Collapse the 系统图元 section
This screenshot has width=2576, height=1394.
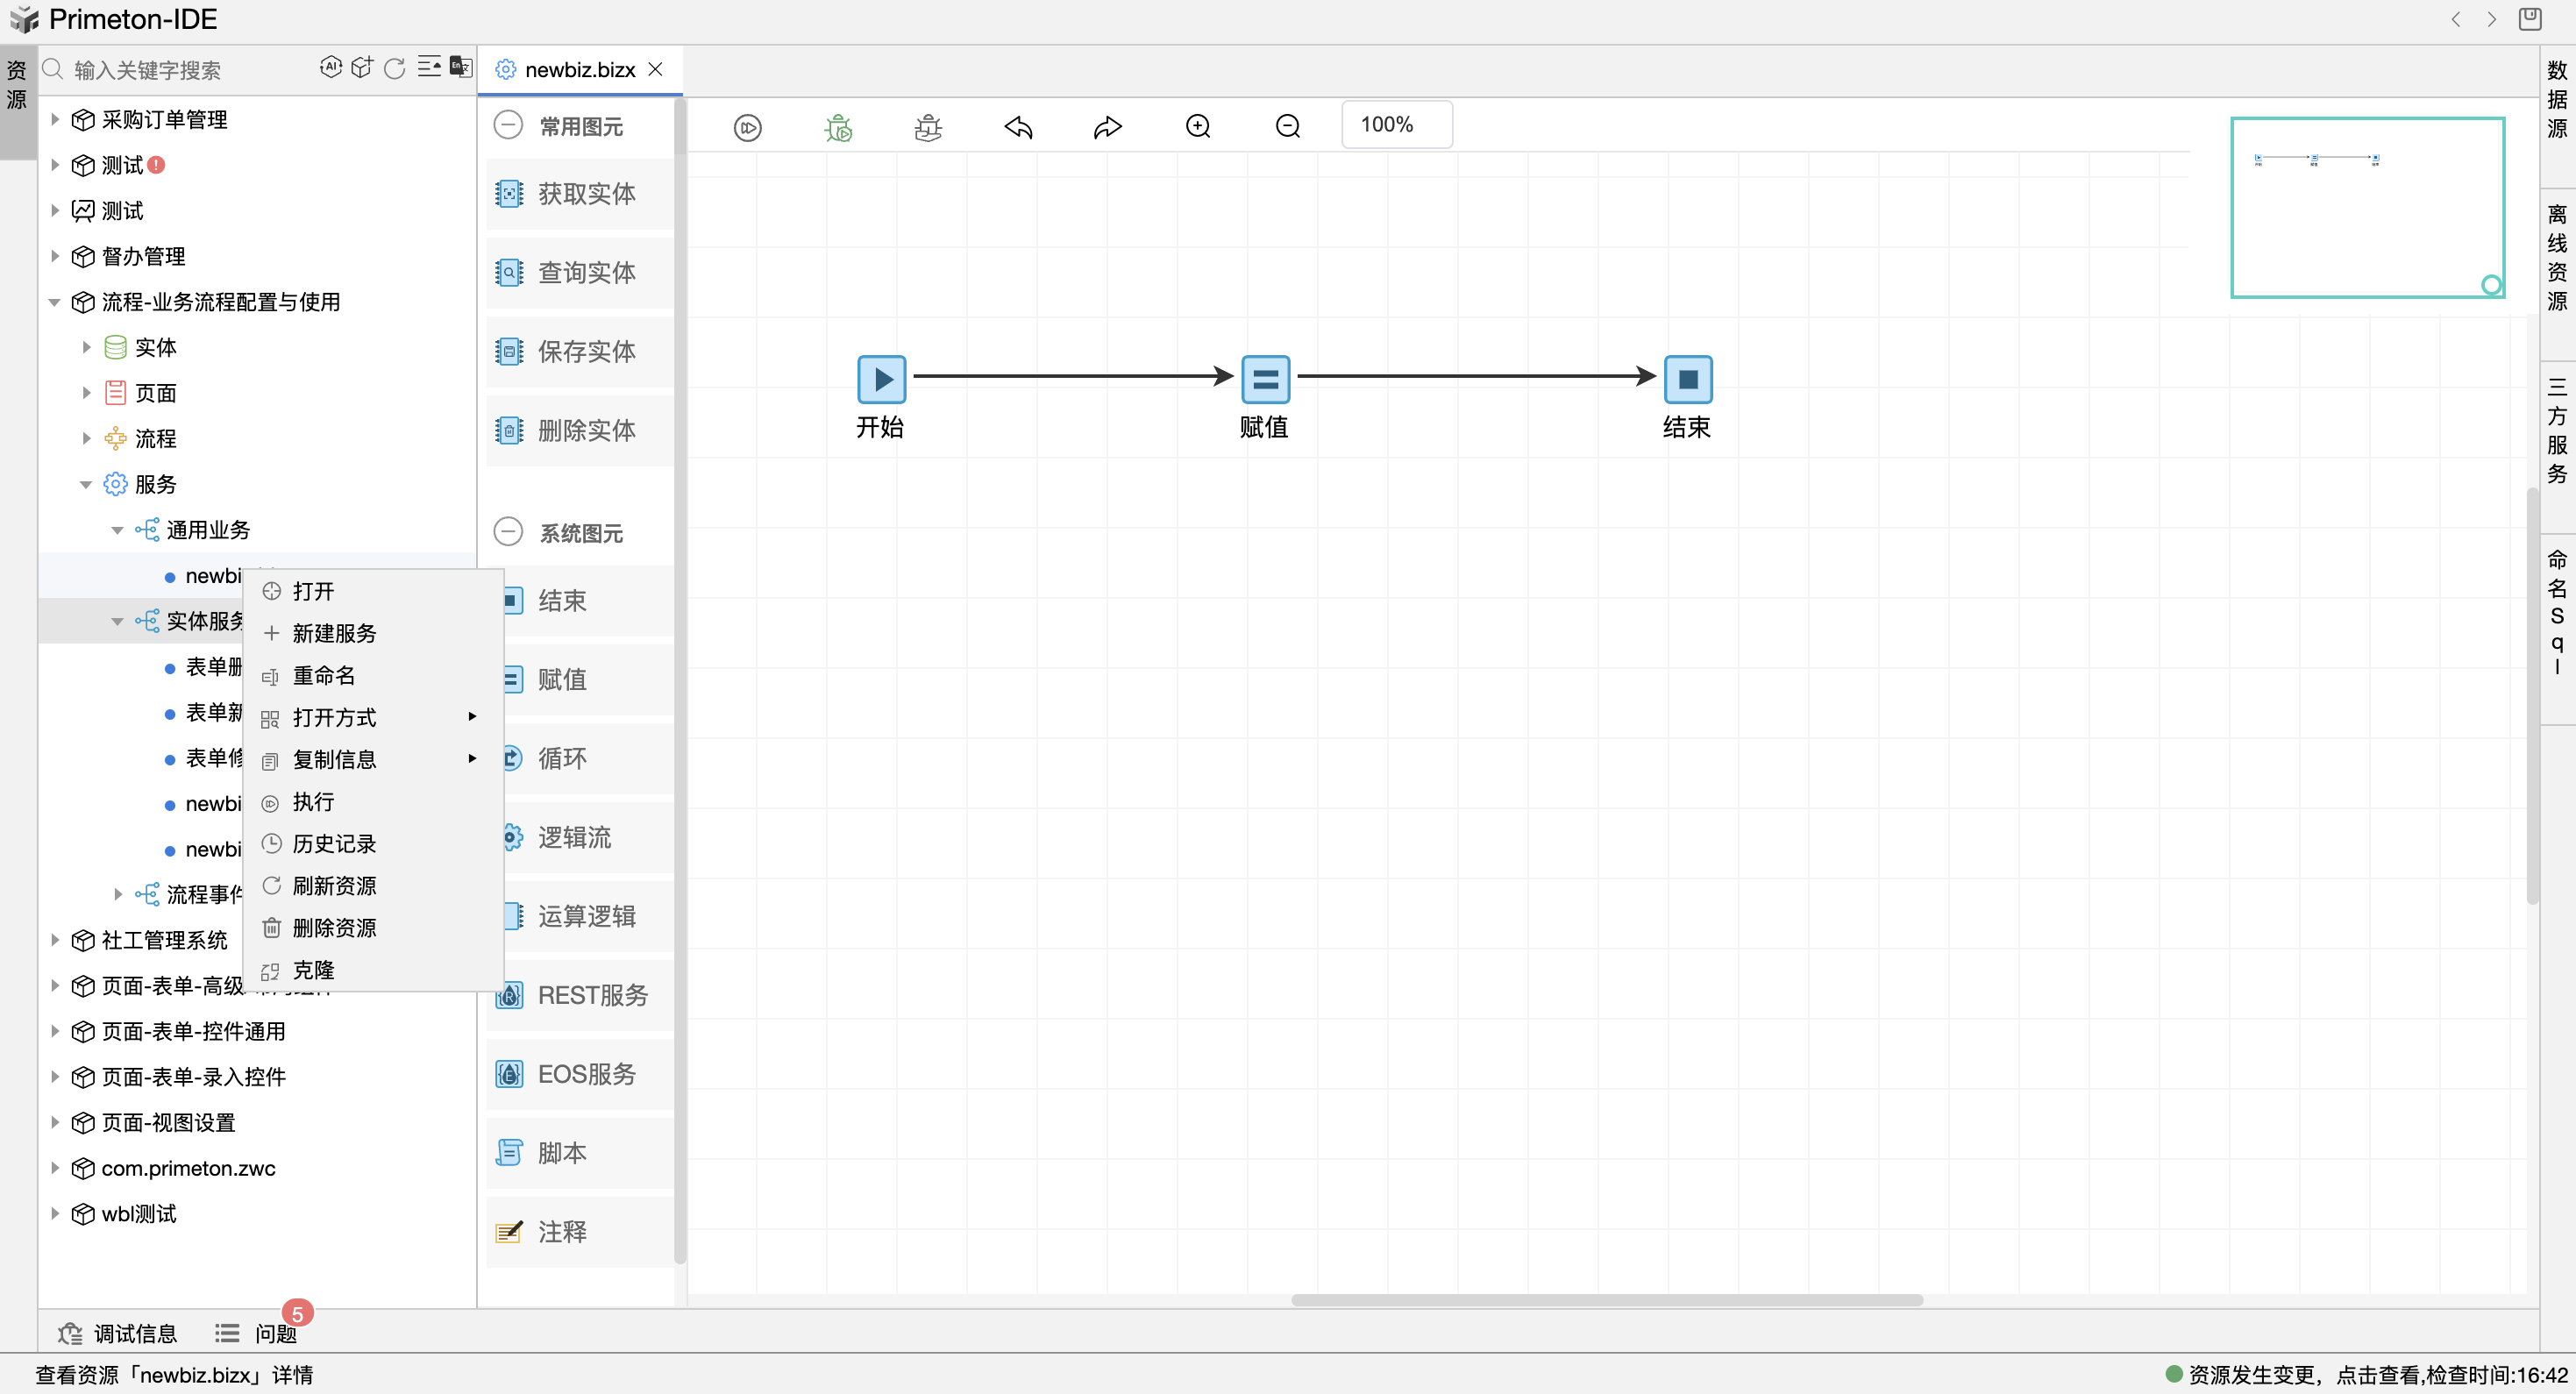pyautogui.click(x=508, y=532)
